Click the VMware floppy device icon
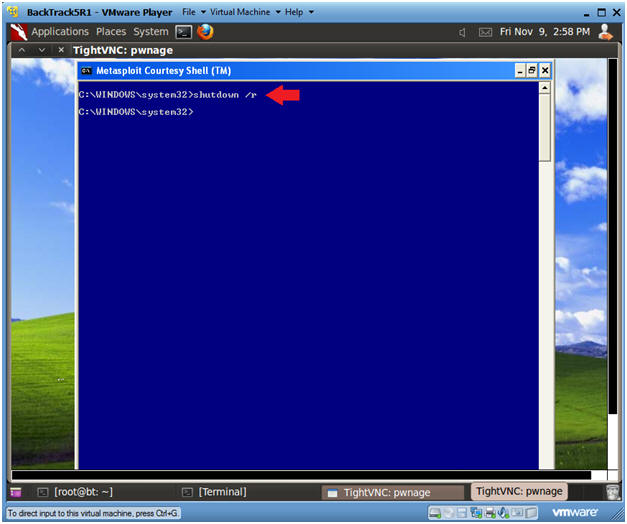Screen dimensions: 627x524 point(462,512)
